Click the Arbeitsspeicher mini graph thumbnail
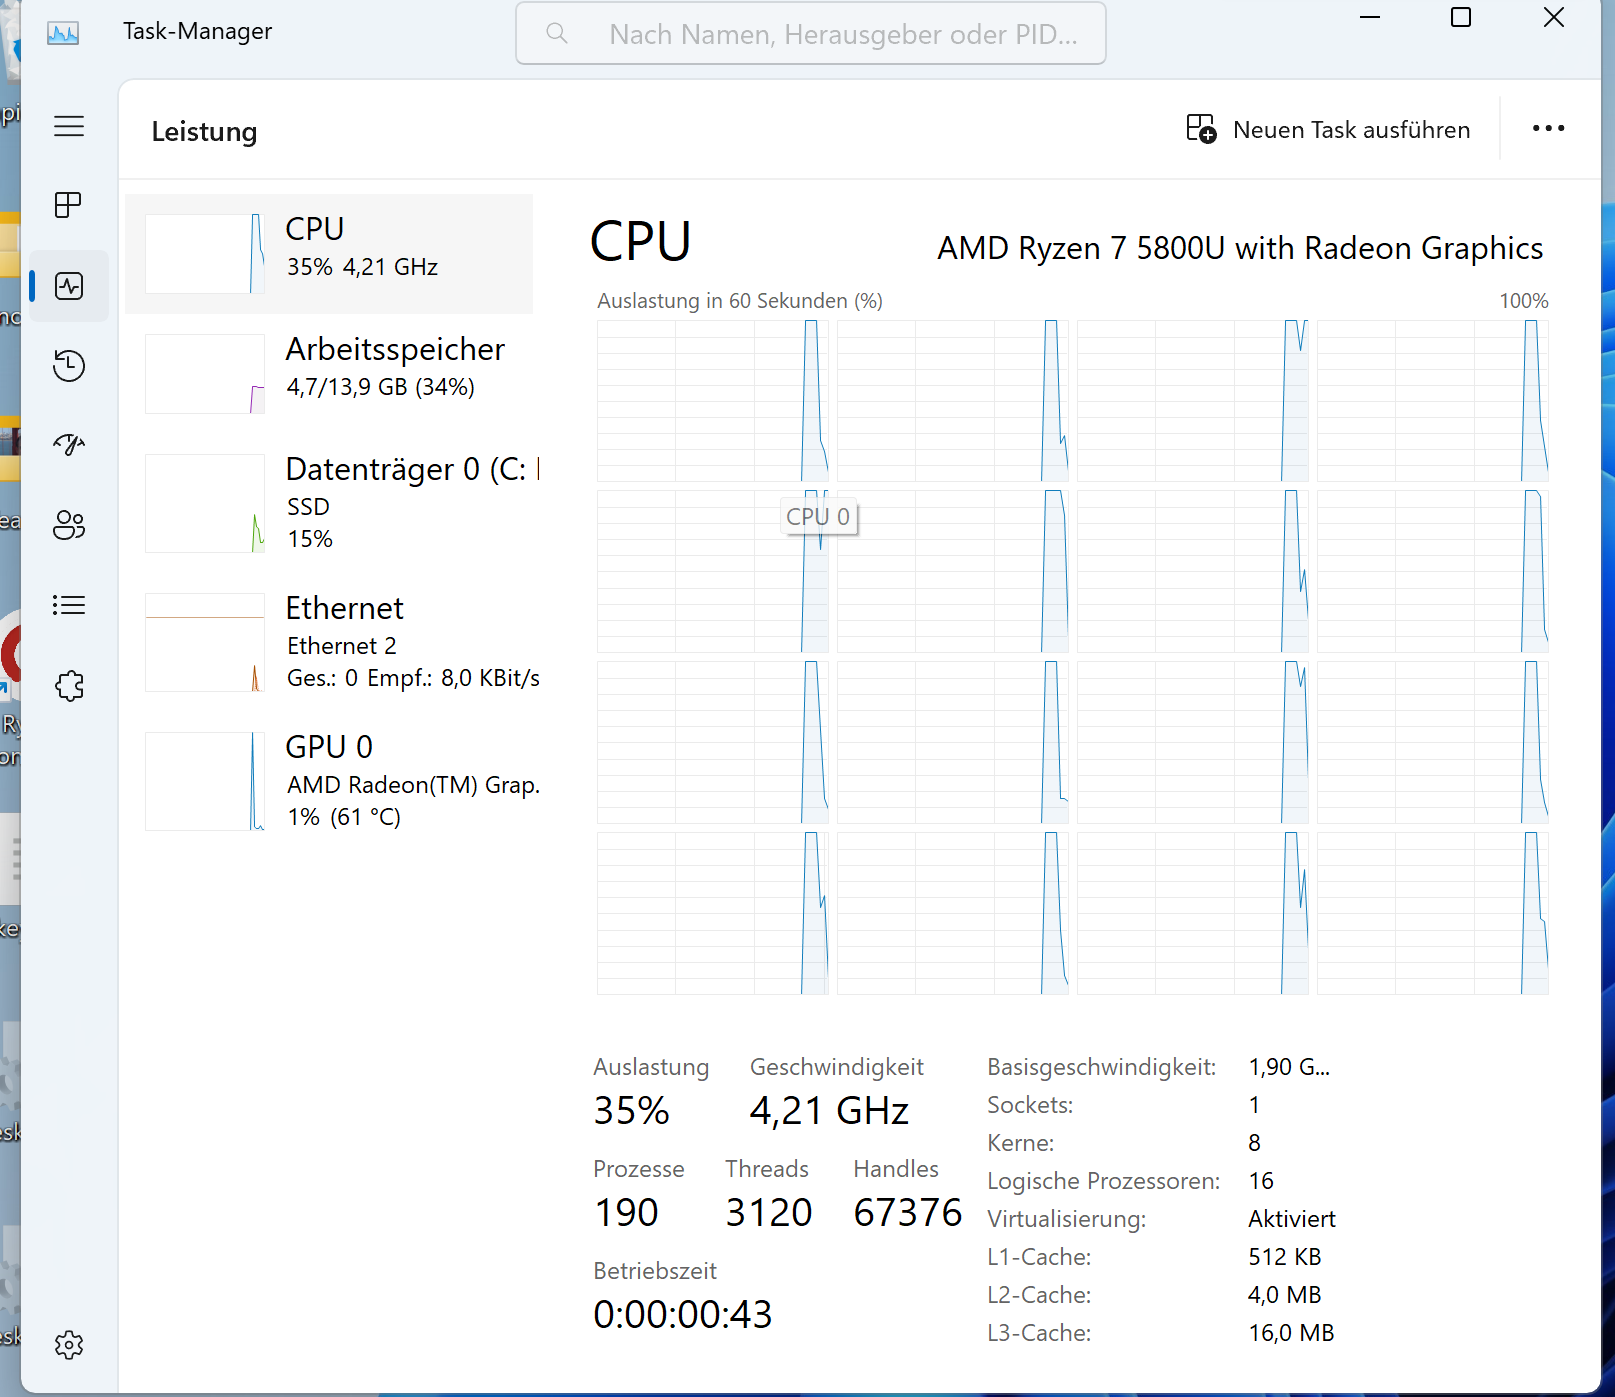The image size is (1615, 1397). [205, 374]
